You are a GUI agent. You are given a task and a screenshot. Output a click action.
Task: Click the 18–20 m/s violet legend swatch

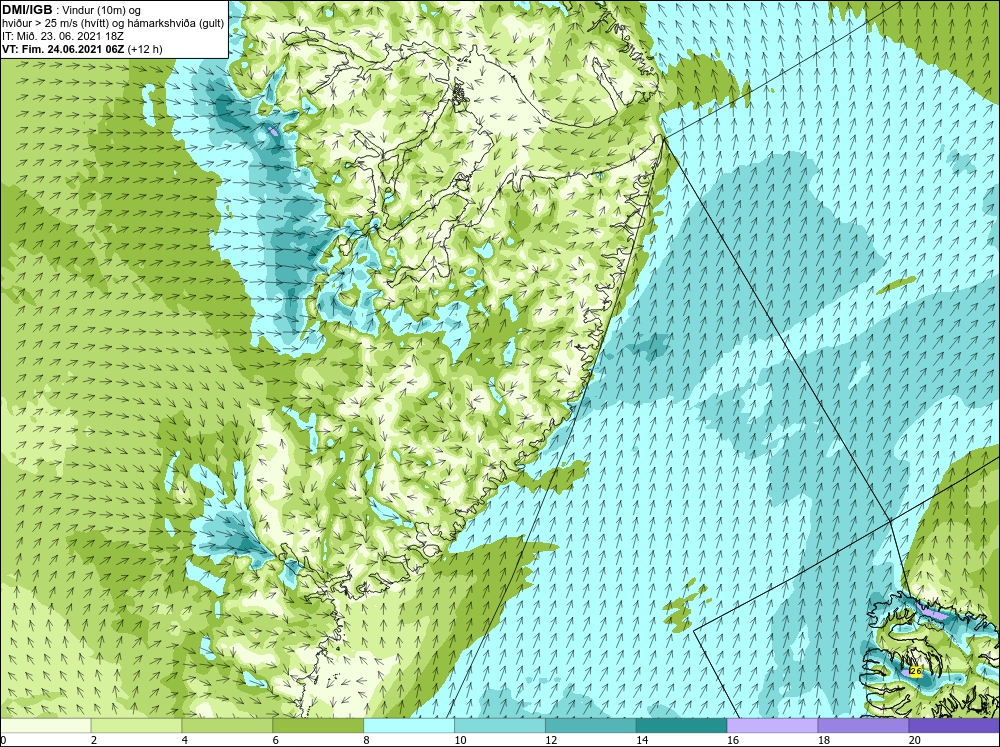pos(863,725)
